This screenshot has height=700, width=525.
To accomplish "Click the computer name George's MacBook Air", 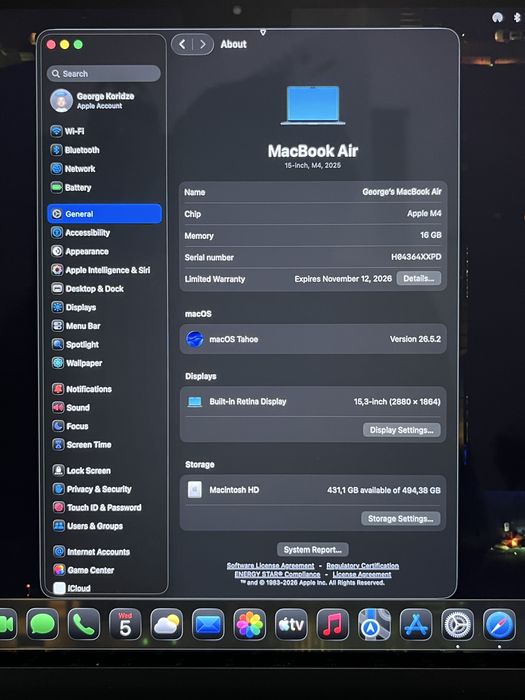I will tap(402, 192).
